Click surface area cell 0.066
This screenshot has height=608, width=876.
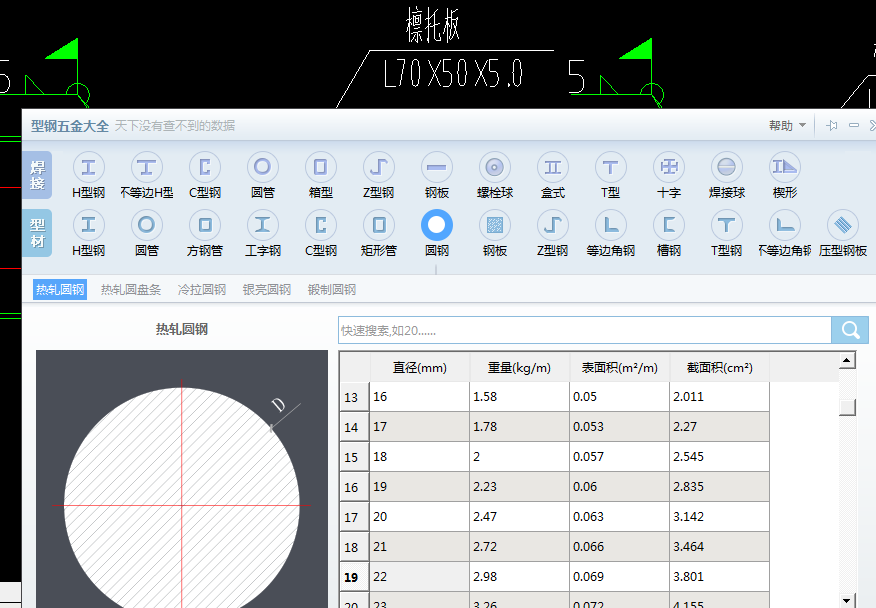coord(620,547)
